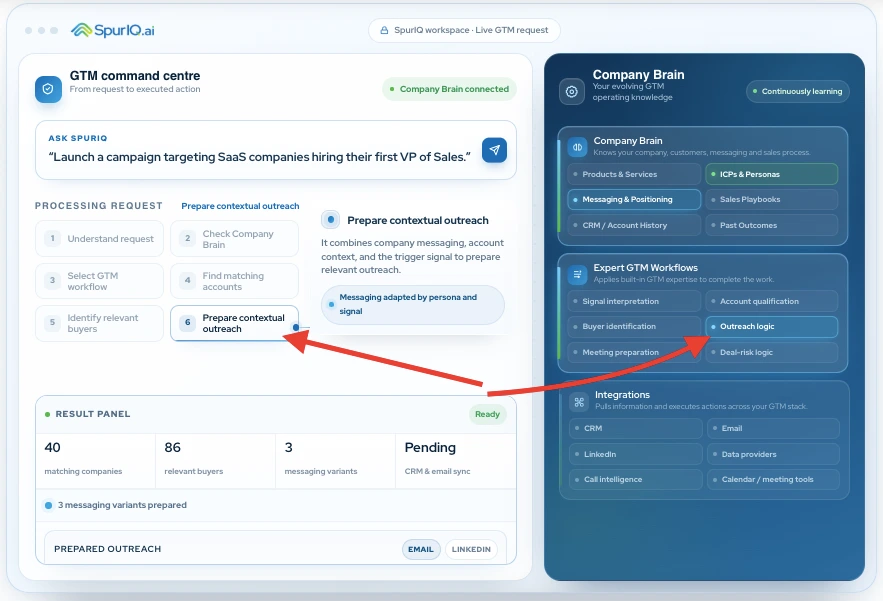This screenshot has width=883, height=601.
Task: Click the PROCESSING REQUEST label
Action: click(x=99, y=206)
